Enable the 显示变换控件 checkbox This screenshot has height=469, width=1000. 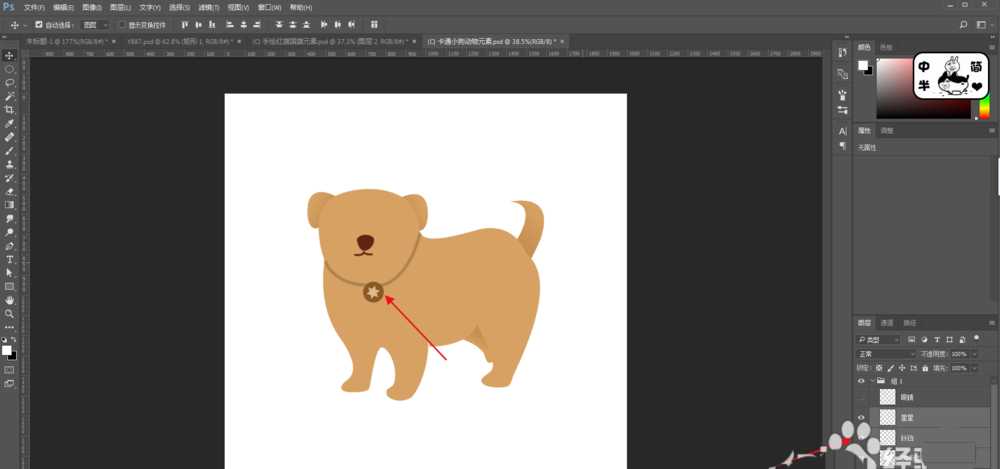tap(122, 24)
